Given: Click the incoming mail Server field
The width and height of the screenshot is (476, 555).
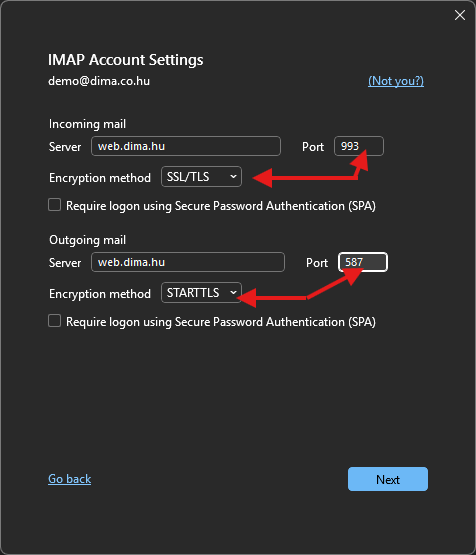Looking at the screenshot, I should point(186,146).
